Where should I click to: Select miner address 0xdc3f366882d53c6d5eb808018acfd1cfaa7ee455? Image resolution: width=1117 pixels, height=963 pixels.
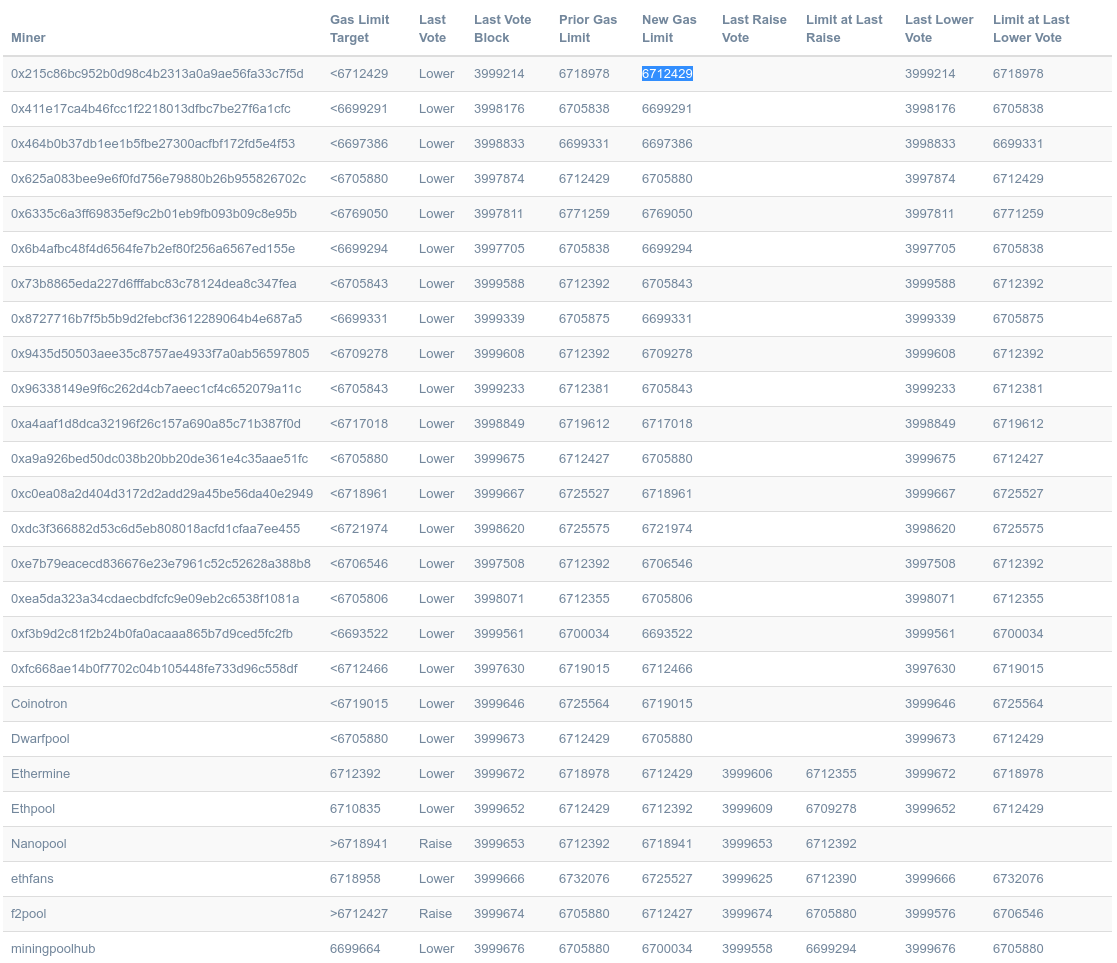(155, 528)
